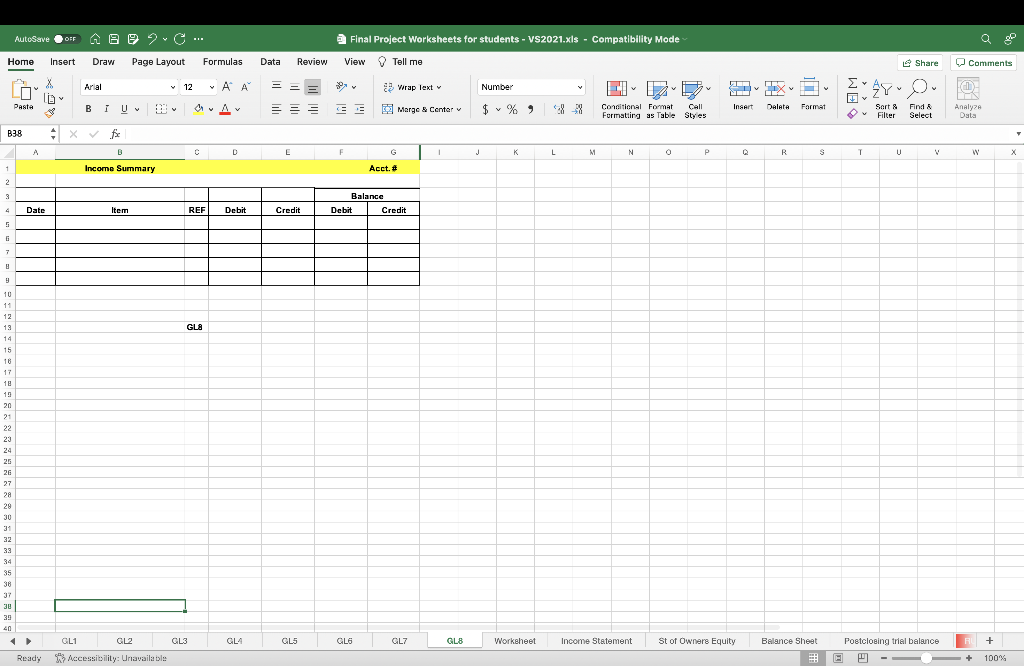Open the Worksheet sheet tab
The width and height of the screenshot is (1024, 666).
coord(515,641)
